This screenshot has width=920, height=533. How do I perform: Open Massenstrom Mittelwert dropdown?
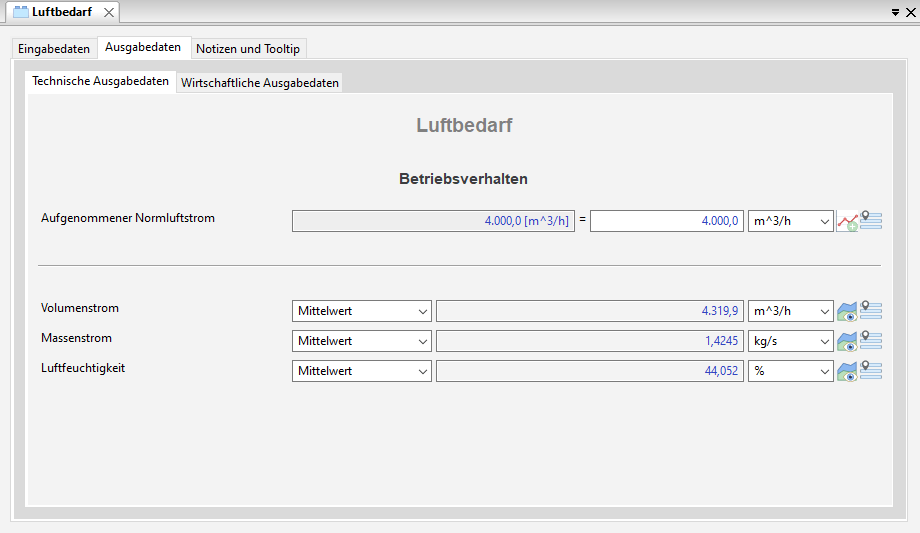click(x=361, y=341)
